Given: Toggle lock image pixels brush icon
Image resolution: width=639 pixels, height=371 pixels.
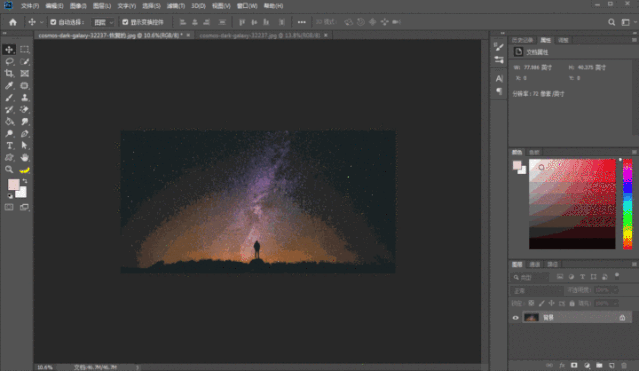Looking at the screenshot, I should coord(542,303).
